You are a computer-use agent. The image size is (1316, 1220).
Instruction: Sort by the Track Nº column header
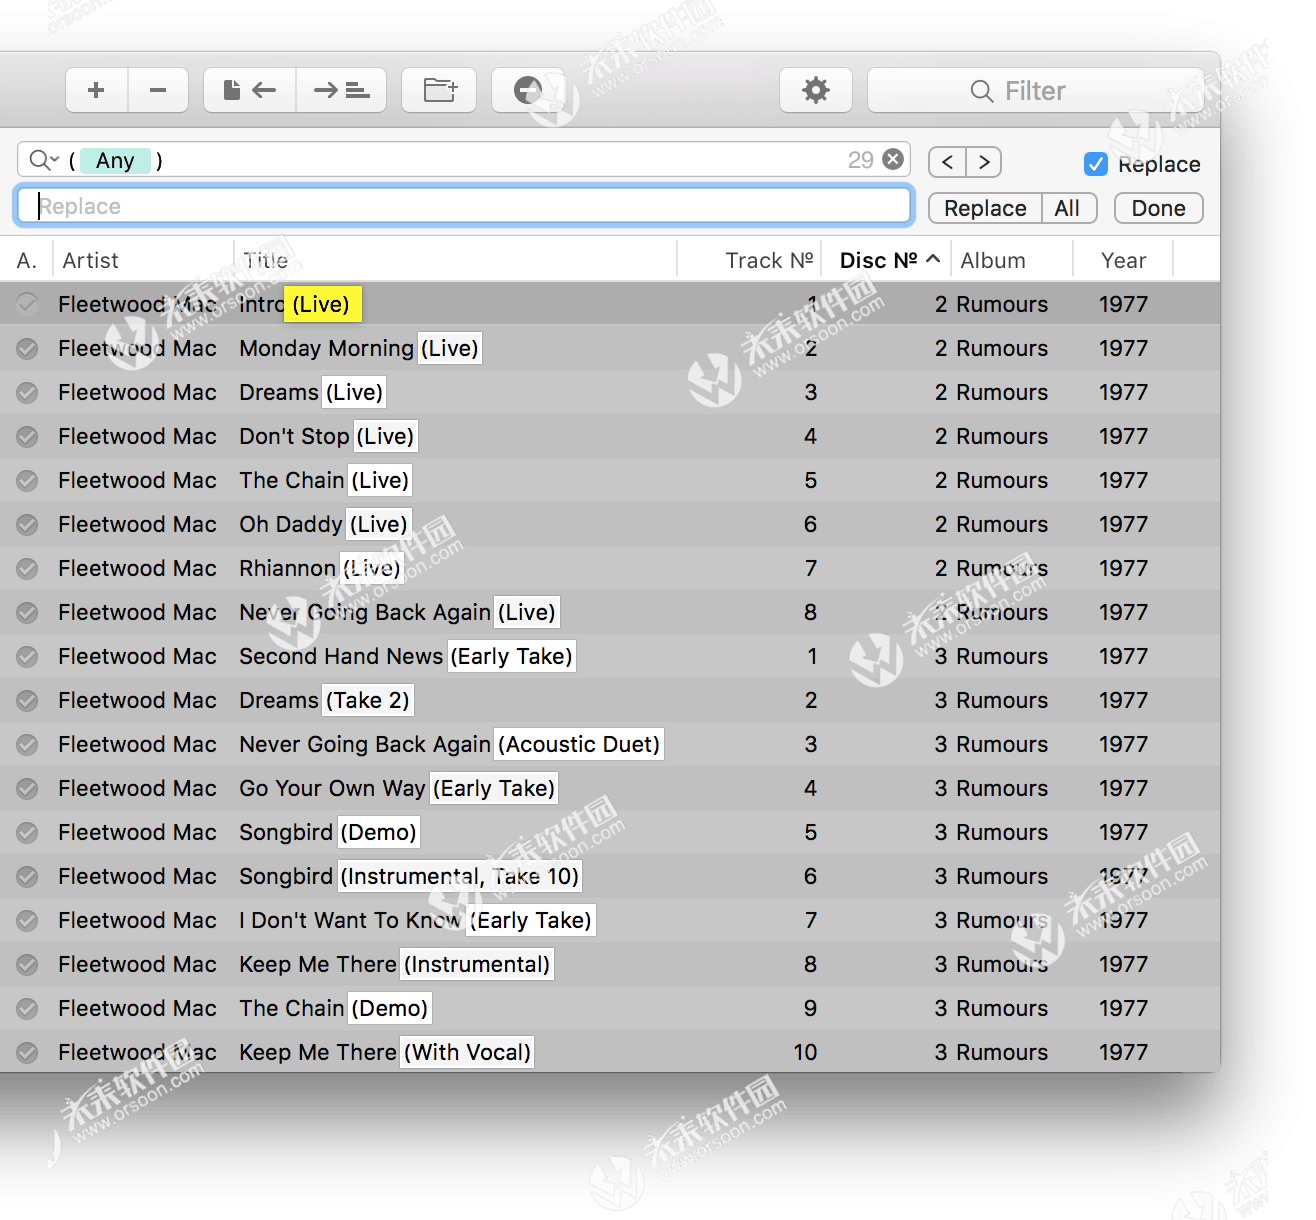tap(750, 260)
